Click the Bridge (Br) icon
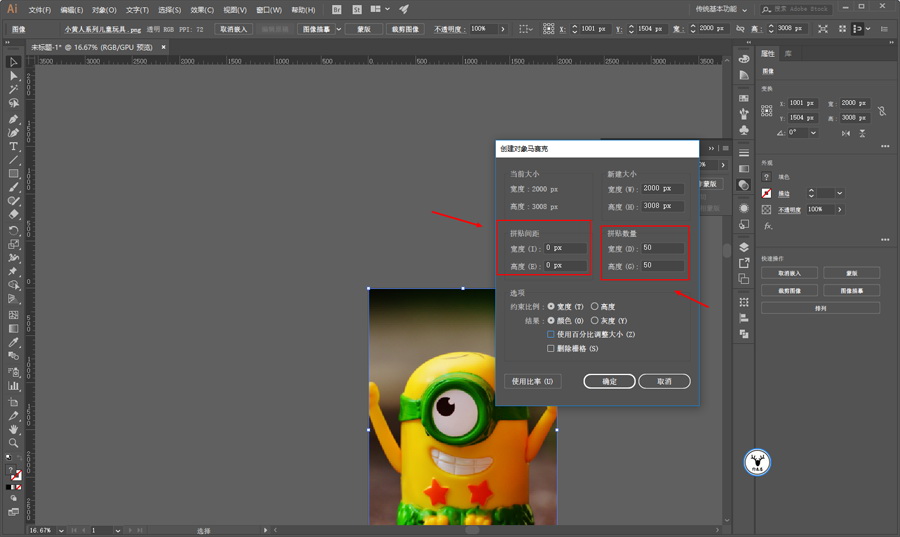This screenshot has width=900, height=537. point(336,9)
